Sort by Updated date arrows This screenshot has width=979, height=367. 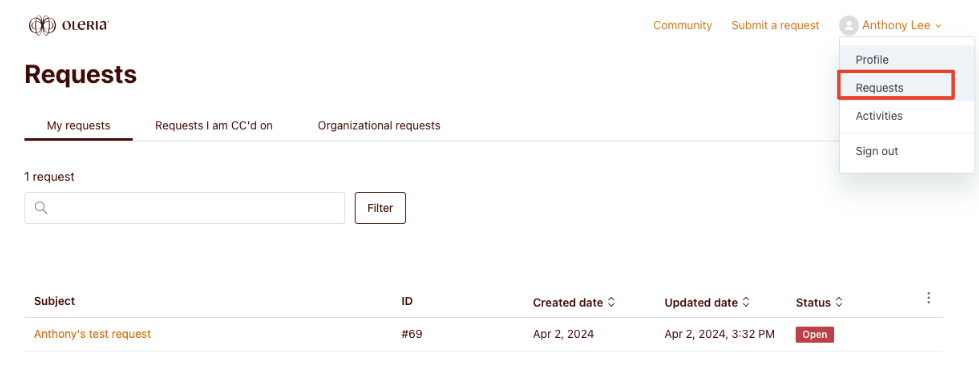pos(746,303)
